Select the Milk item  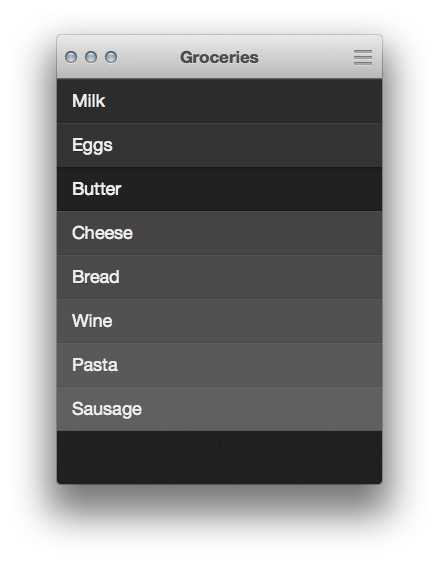pyautogui.click(x=219, y=101)
